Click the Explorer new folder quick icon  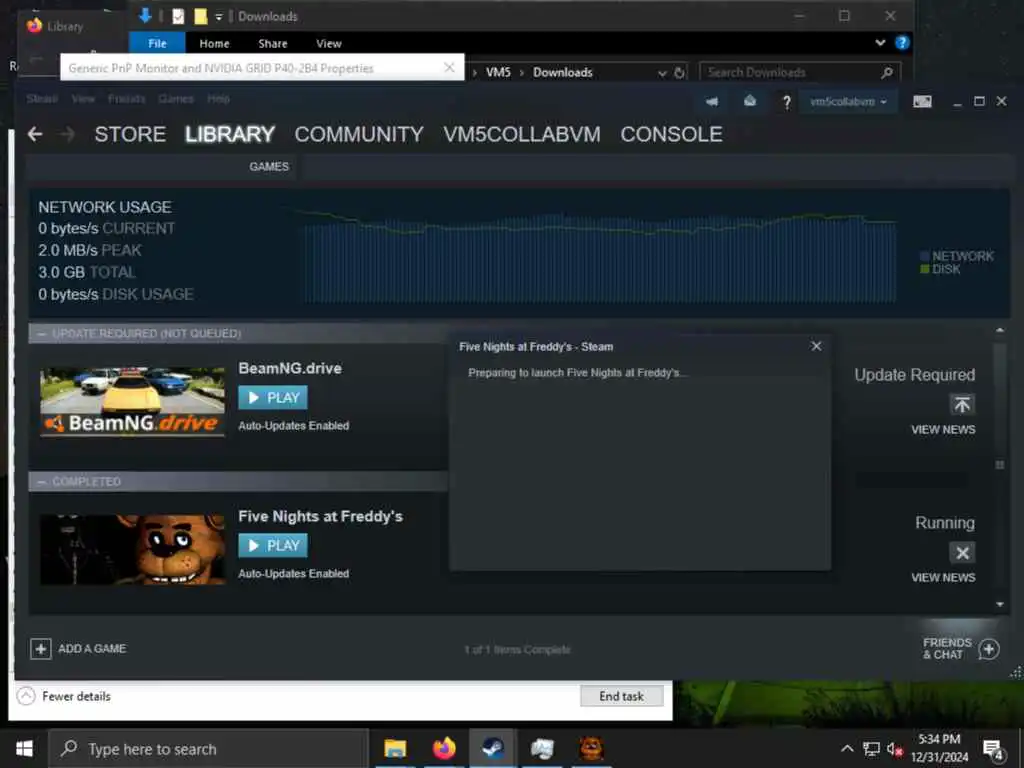(200, 16)
